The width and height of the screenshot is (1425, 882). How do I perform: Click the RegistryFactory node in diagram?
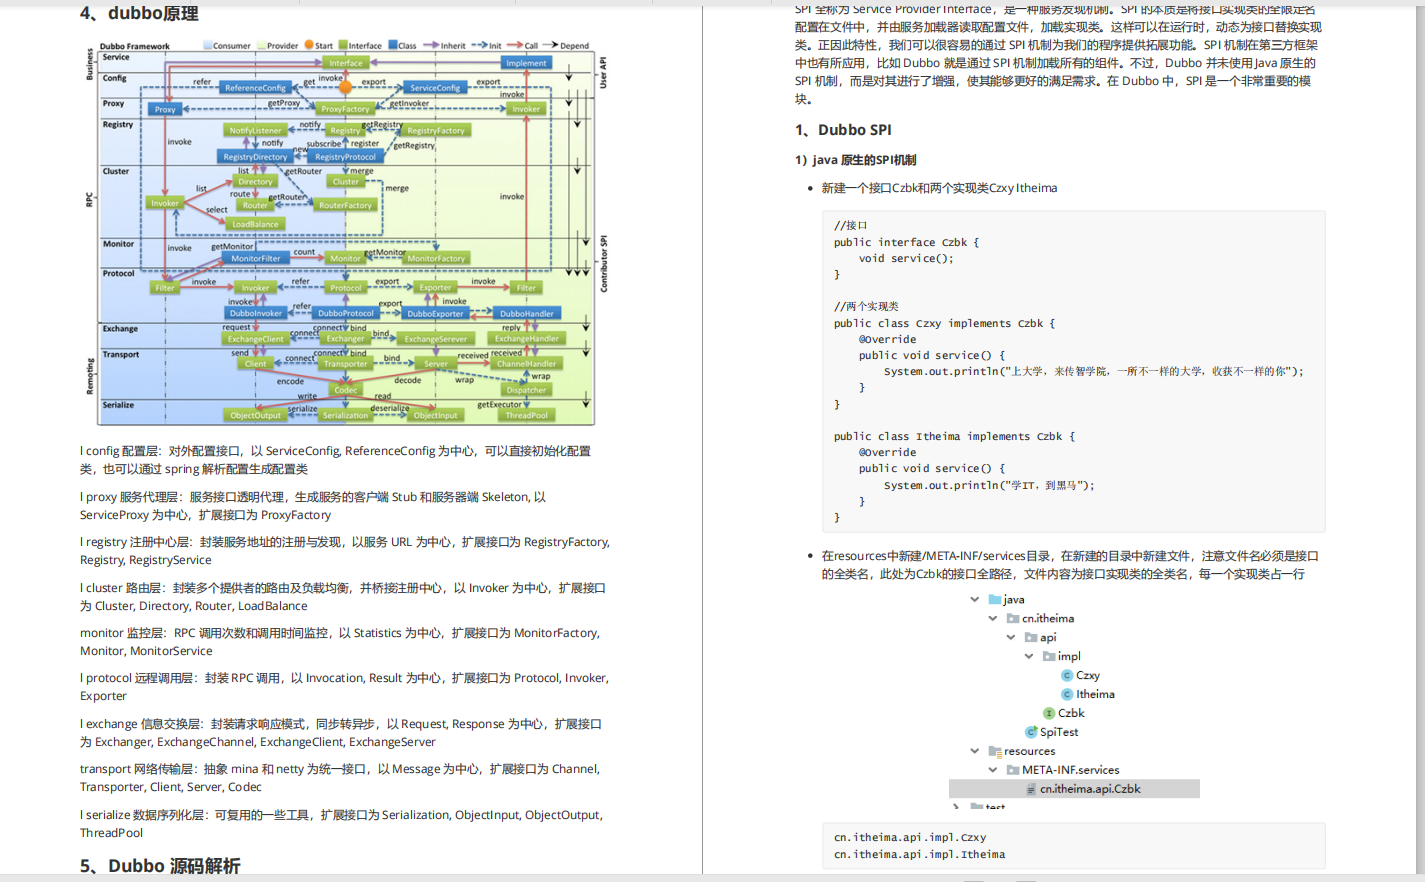pos(436,131)
